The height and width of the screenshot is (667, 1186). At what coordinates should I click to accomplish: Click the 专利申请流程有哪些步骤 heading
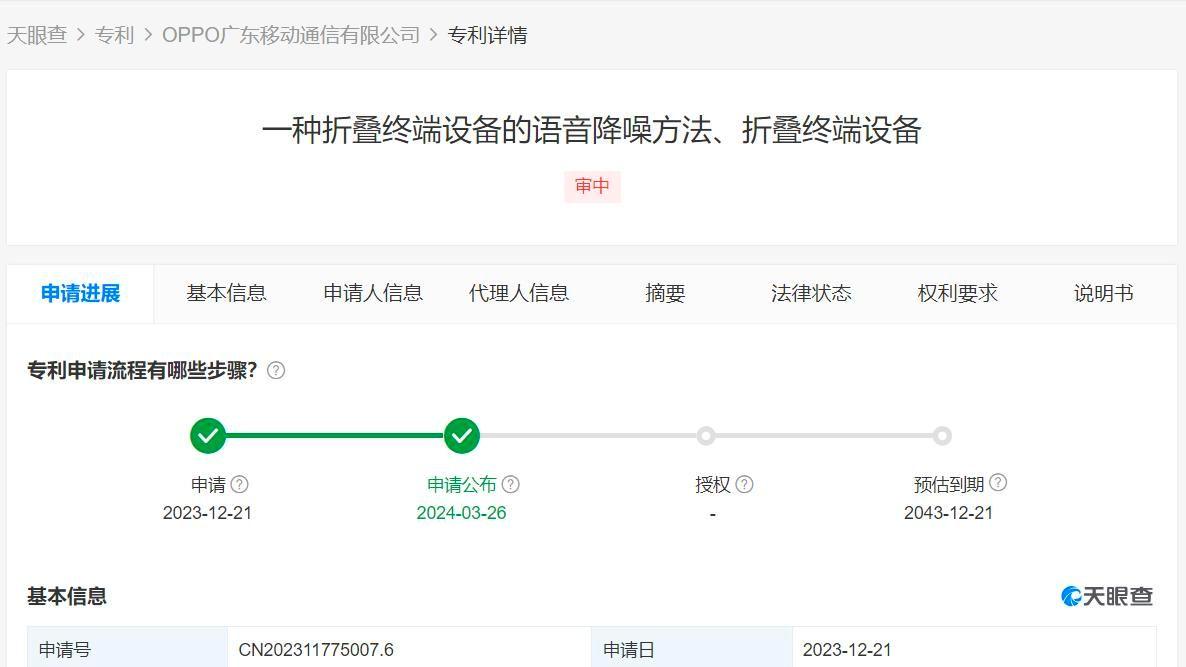click(x=142, y=371)
